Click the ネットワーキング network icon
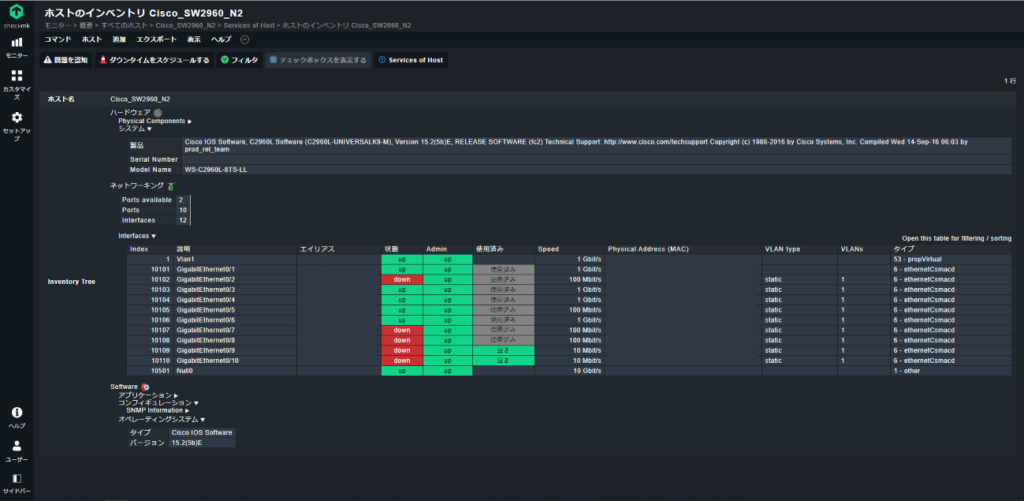Screen dimensions: 1024x501 click(170, 186)
